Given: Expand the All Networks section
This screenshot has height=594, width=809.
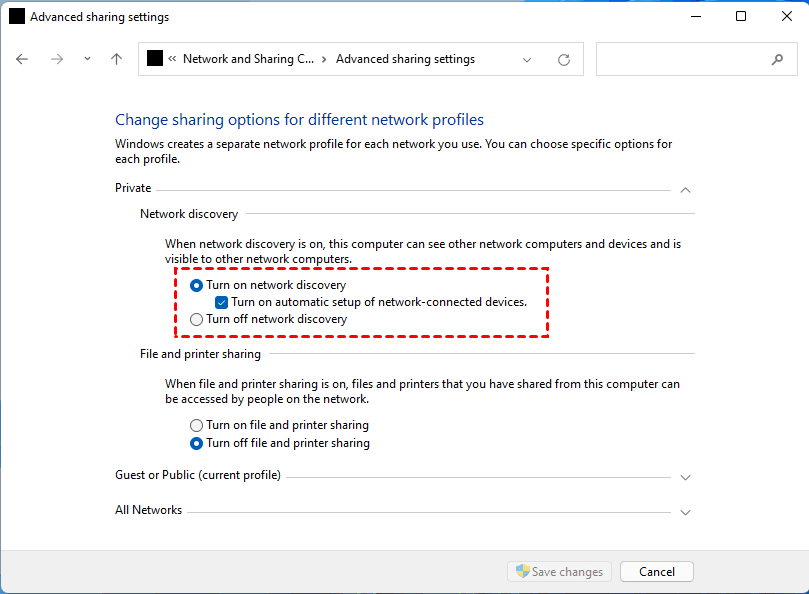Looking at the screenshot, I should 685,512.
